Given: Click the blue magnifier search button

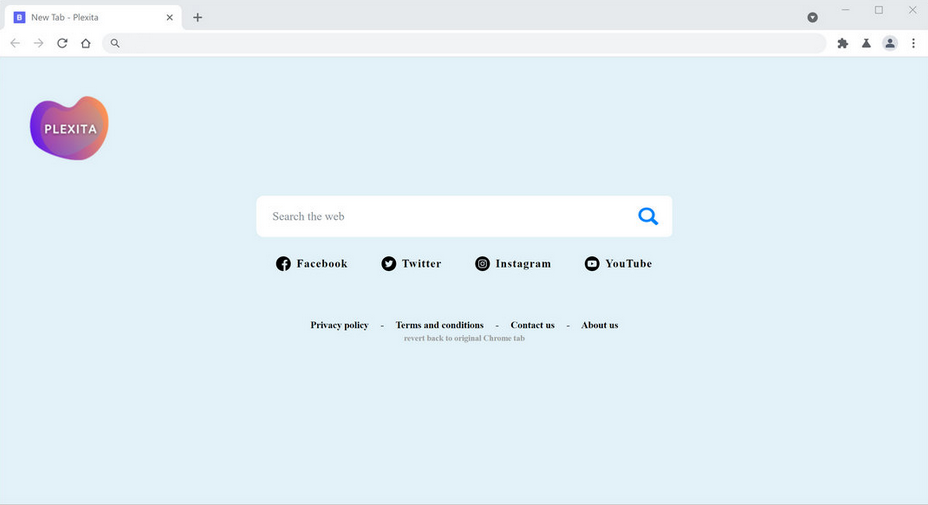Looking at the screenshot, I should pos(648,216).
